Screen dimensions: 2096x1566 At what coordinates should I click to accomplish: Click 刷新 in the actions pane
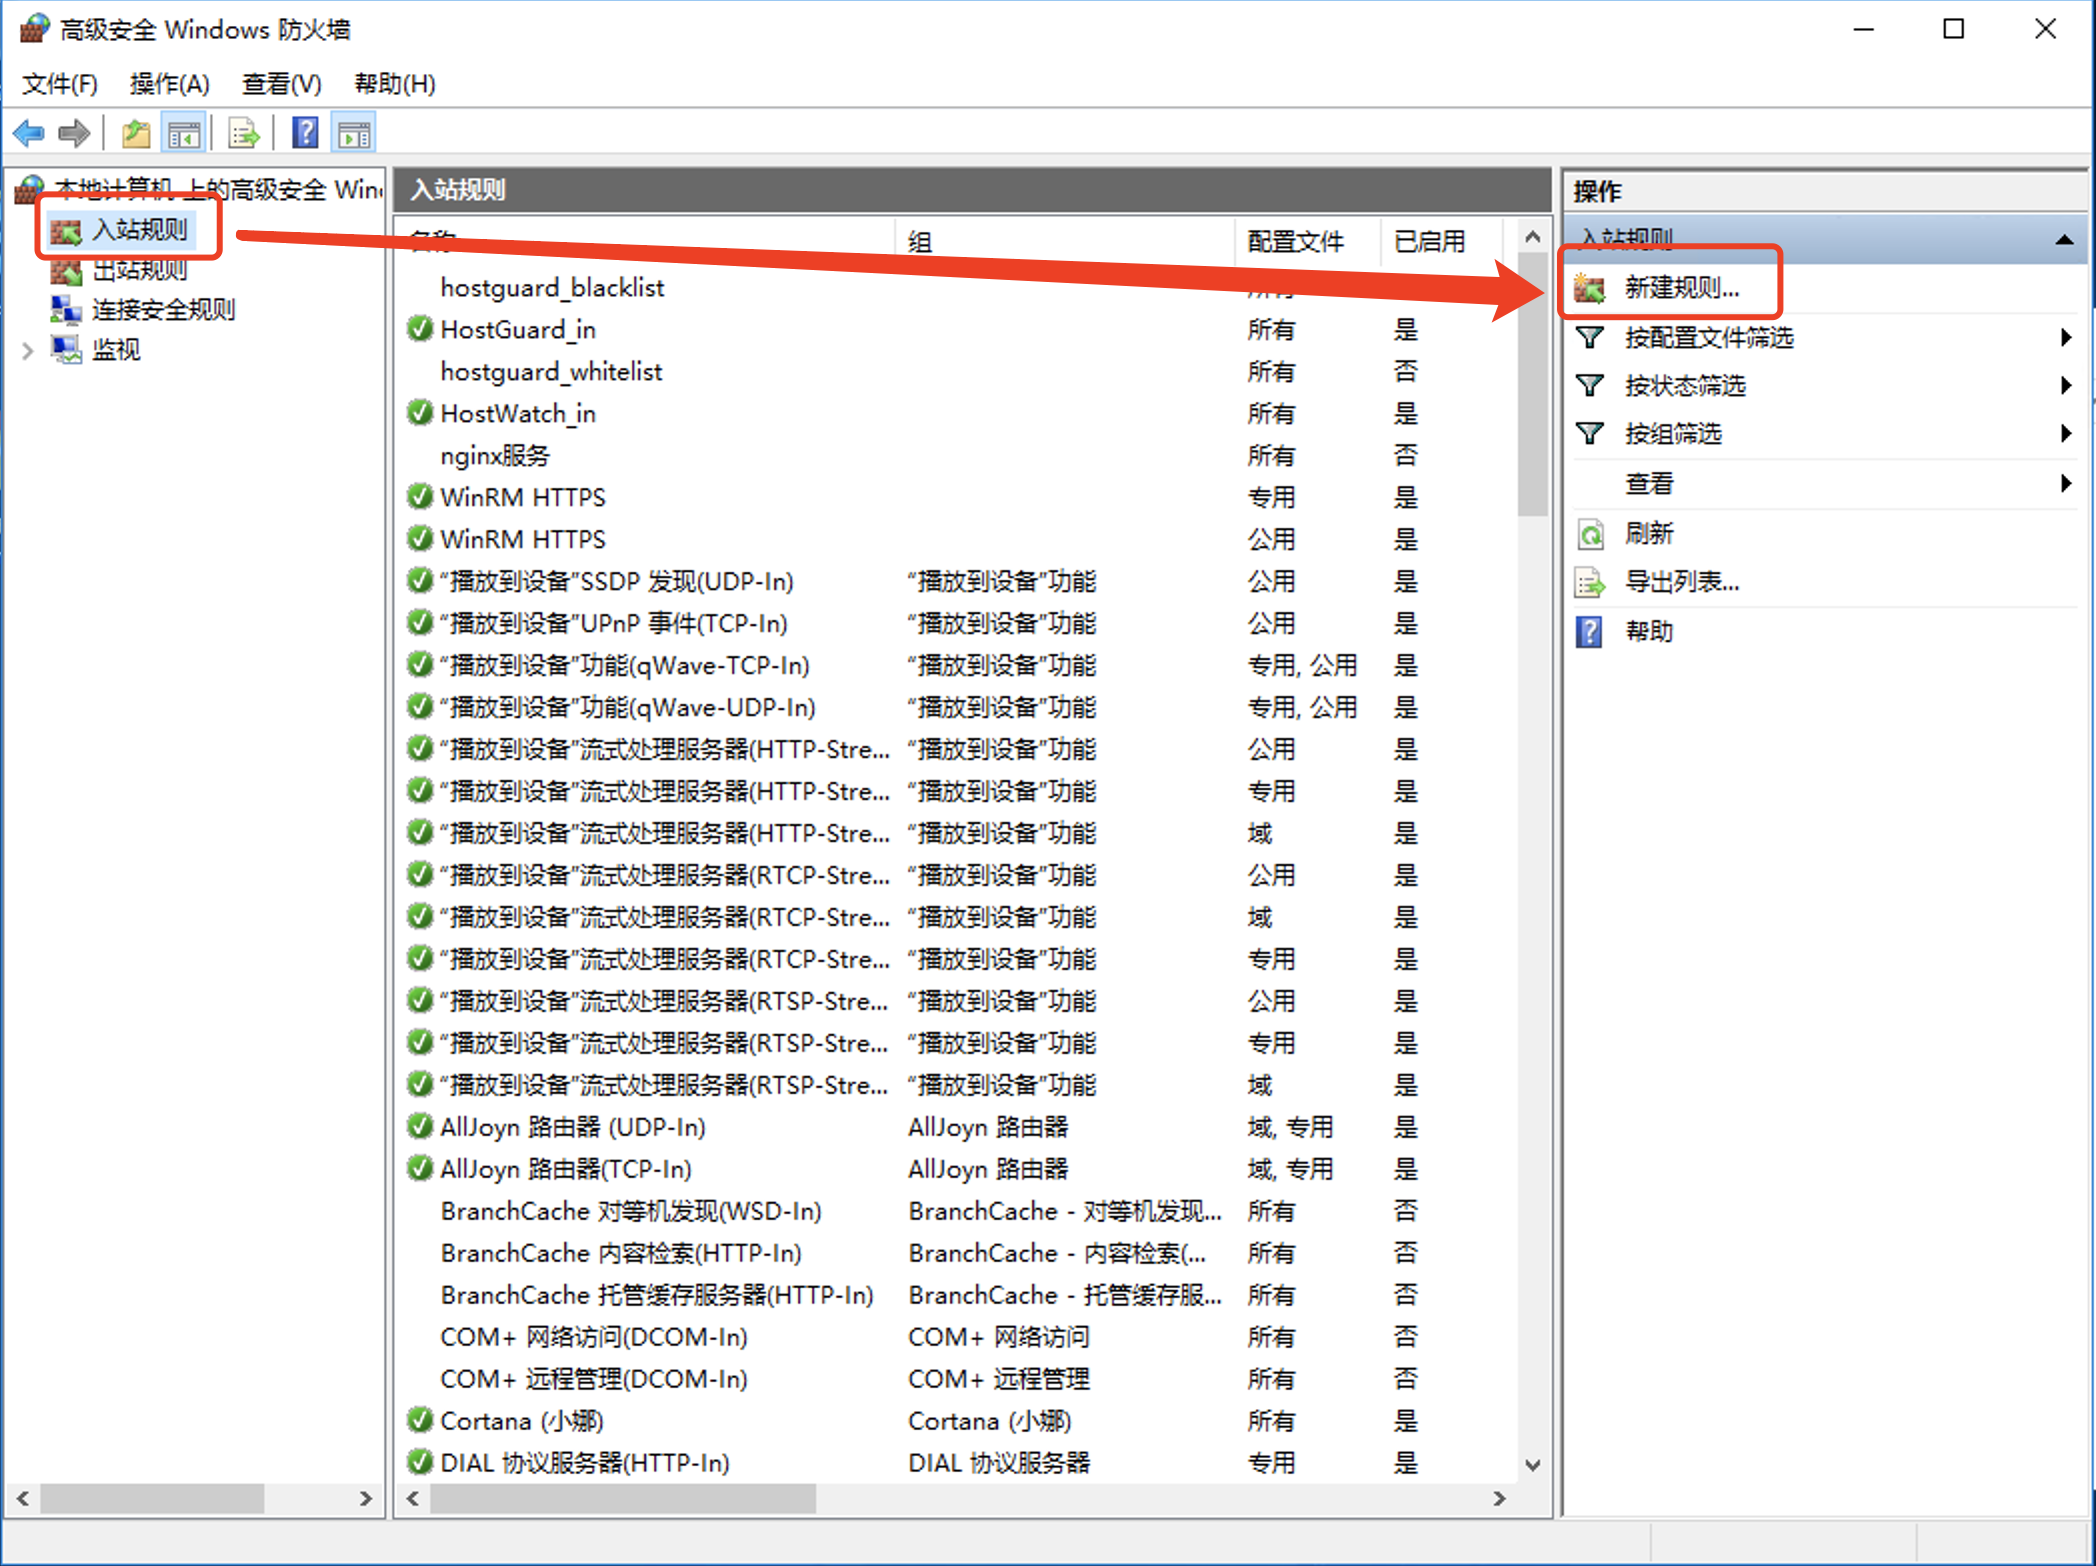[x=1649, y=533]
